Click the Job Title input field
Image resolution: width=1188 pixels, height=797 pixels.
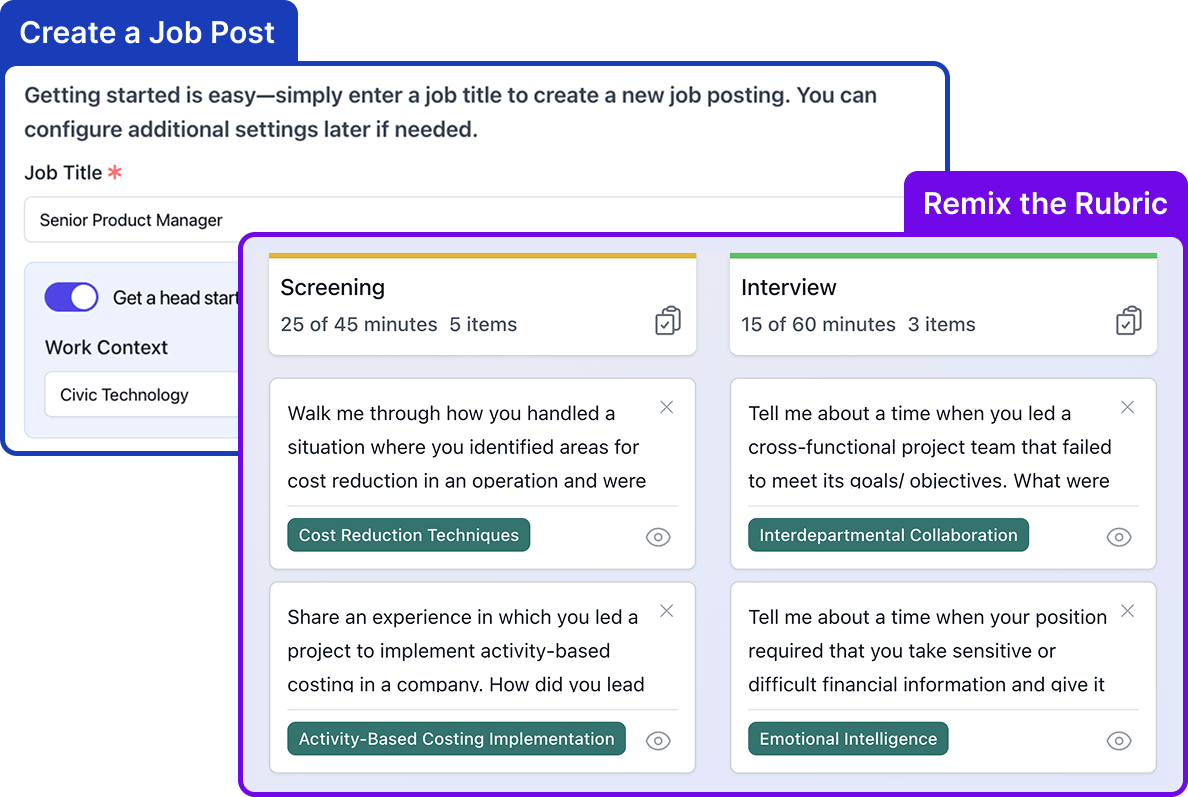464,220
